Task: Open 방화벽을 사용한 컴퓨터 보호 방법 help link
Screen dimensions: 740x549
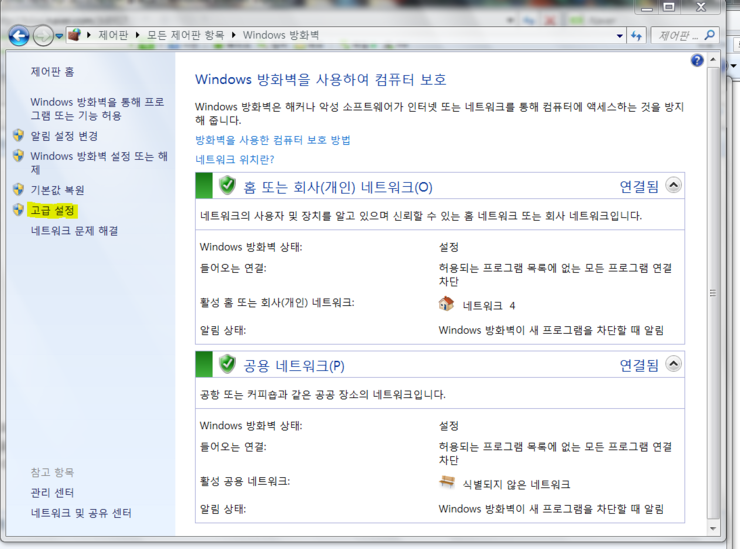Action: click(273, 140)
